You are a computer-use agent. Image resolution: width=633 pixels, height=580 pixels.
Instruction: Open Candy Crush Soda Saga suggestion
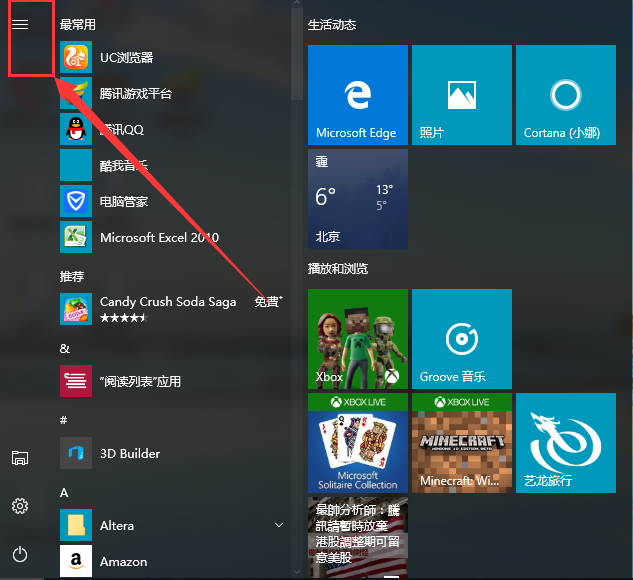pos(172,309)
